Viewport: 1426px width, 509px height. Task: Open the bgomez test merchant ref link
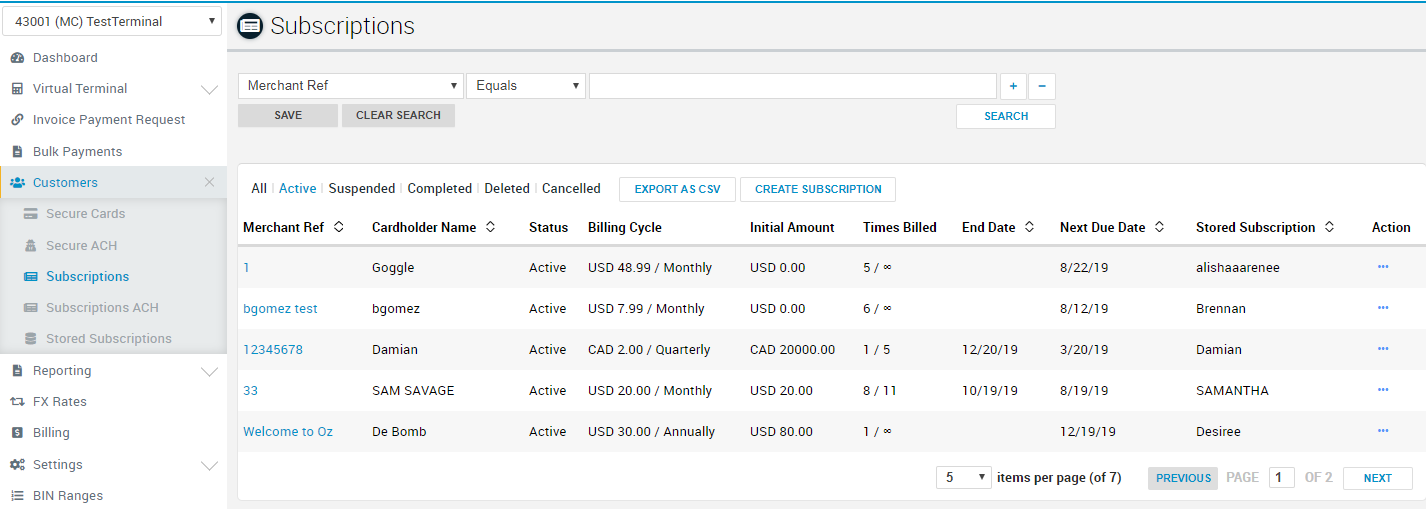(x=280, y=309)
